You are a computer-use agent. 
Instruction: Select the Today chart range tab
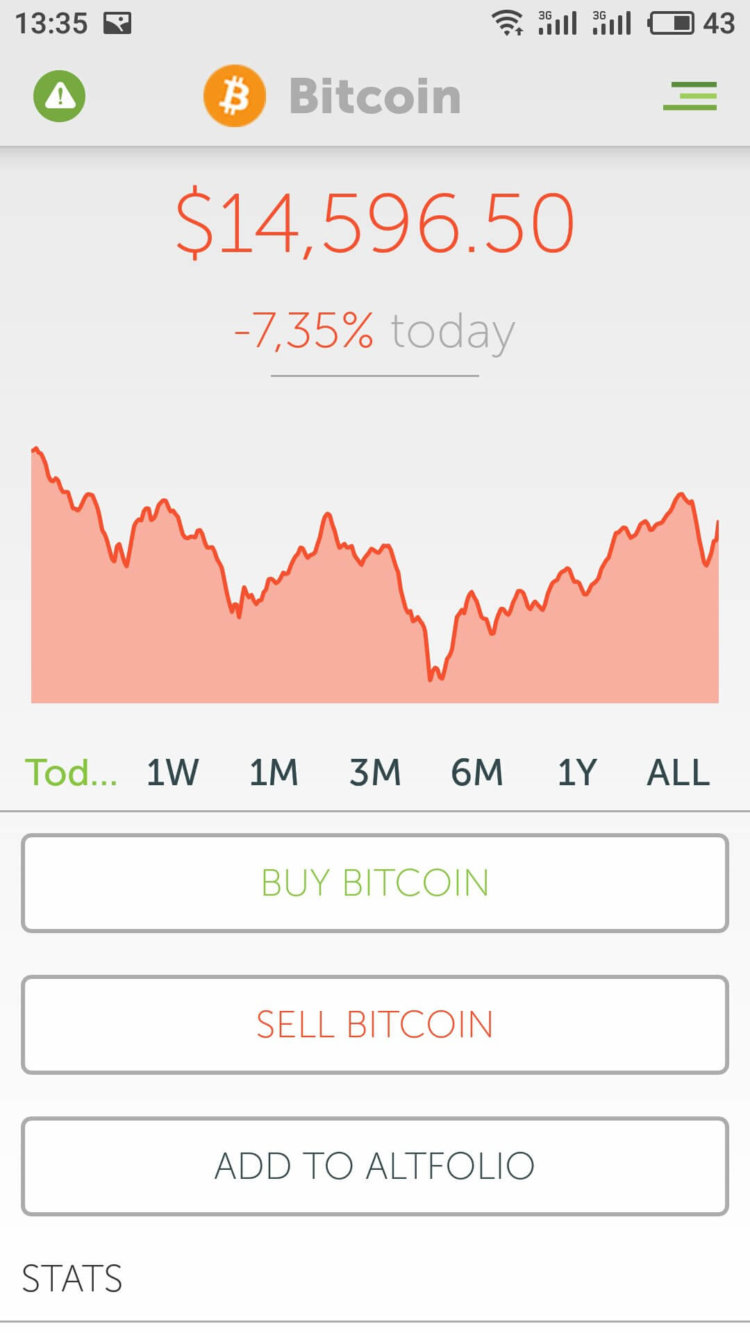coord(71,773)
